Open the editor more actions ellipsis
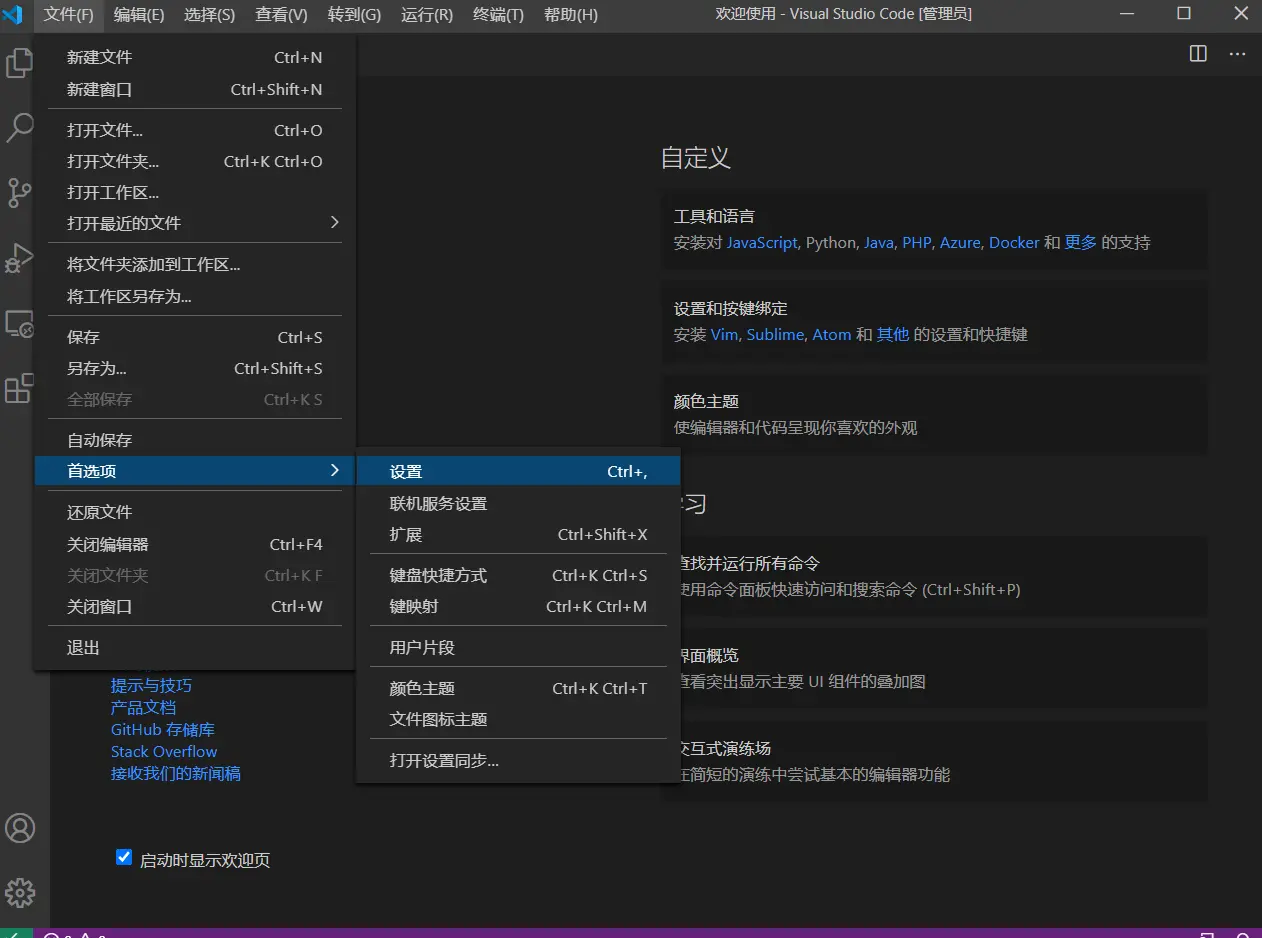Viewport: 1262px width, 938px height. [x=1238, y=54]
